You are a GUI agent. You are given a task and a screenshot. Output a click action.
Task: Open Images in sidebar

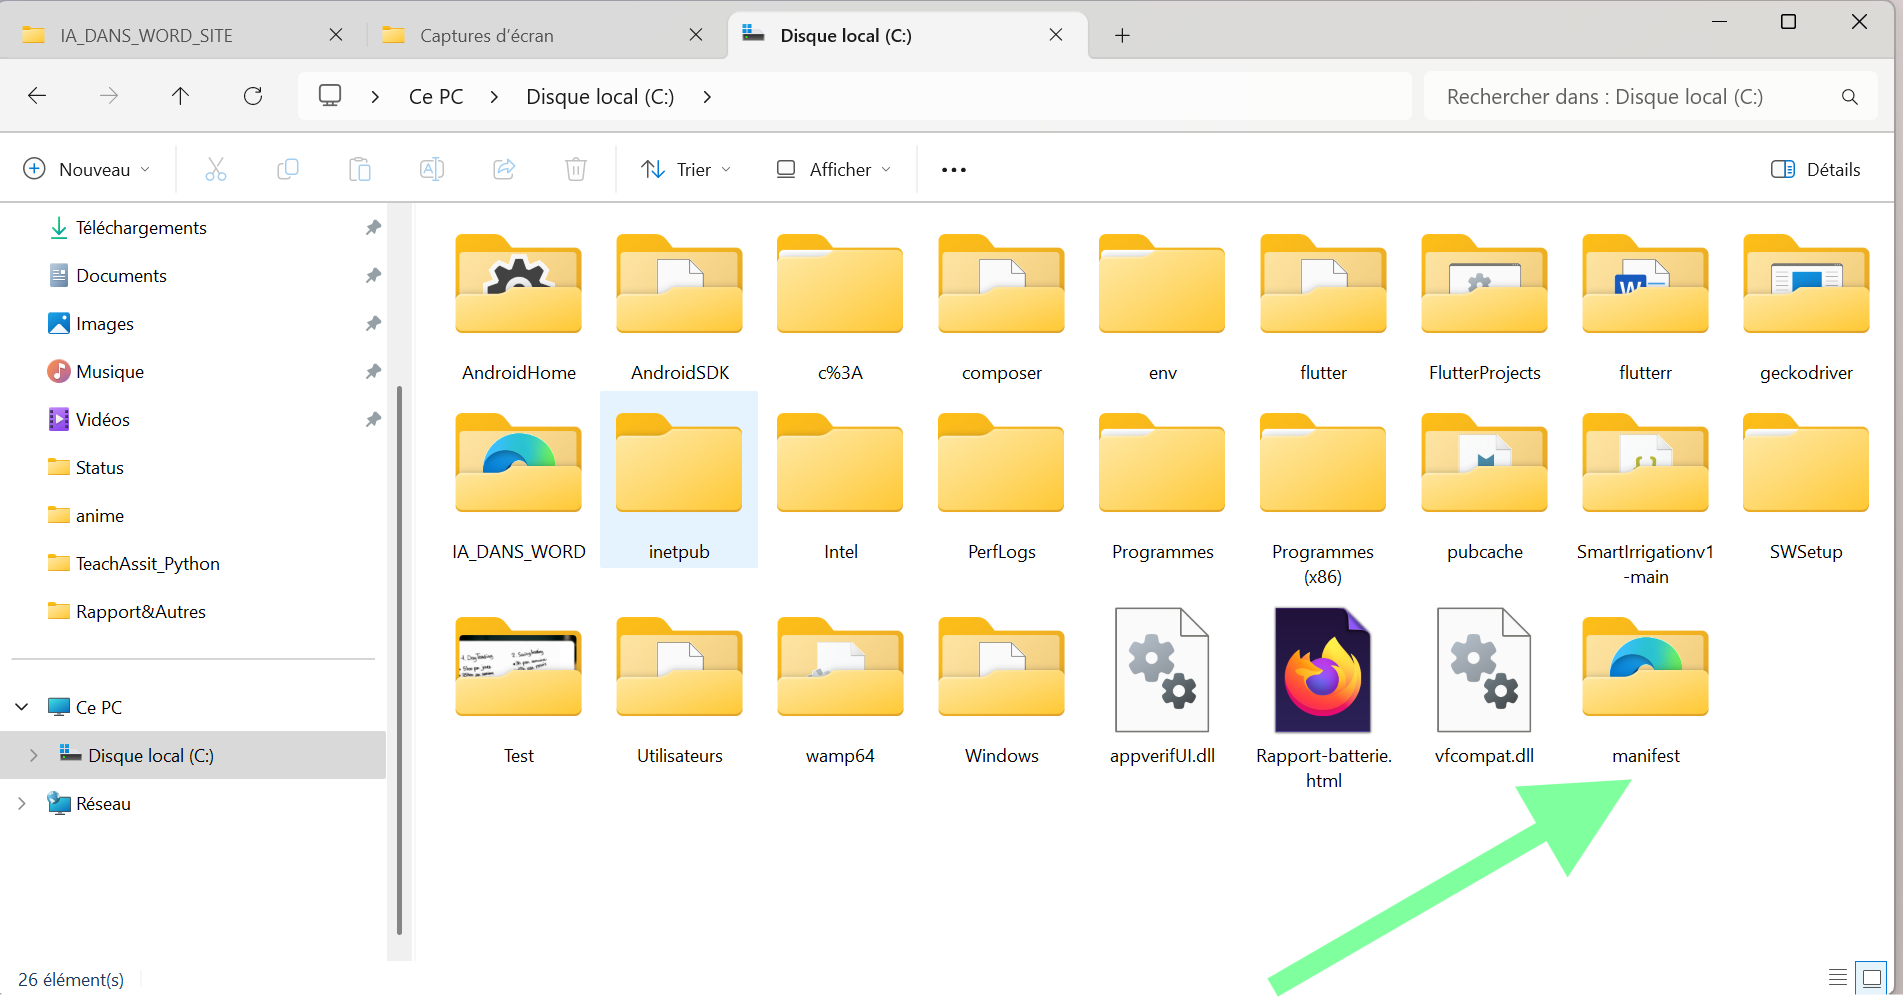coord(104,324)
